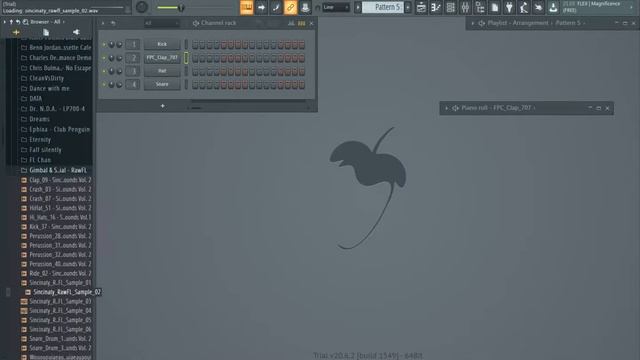Open Browser options menu arrow
Viewport: 640px width, 360px height.
(4, 22)
